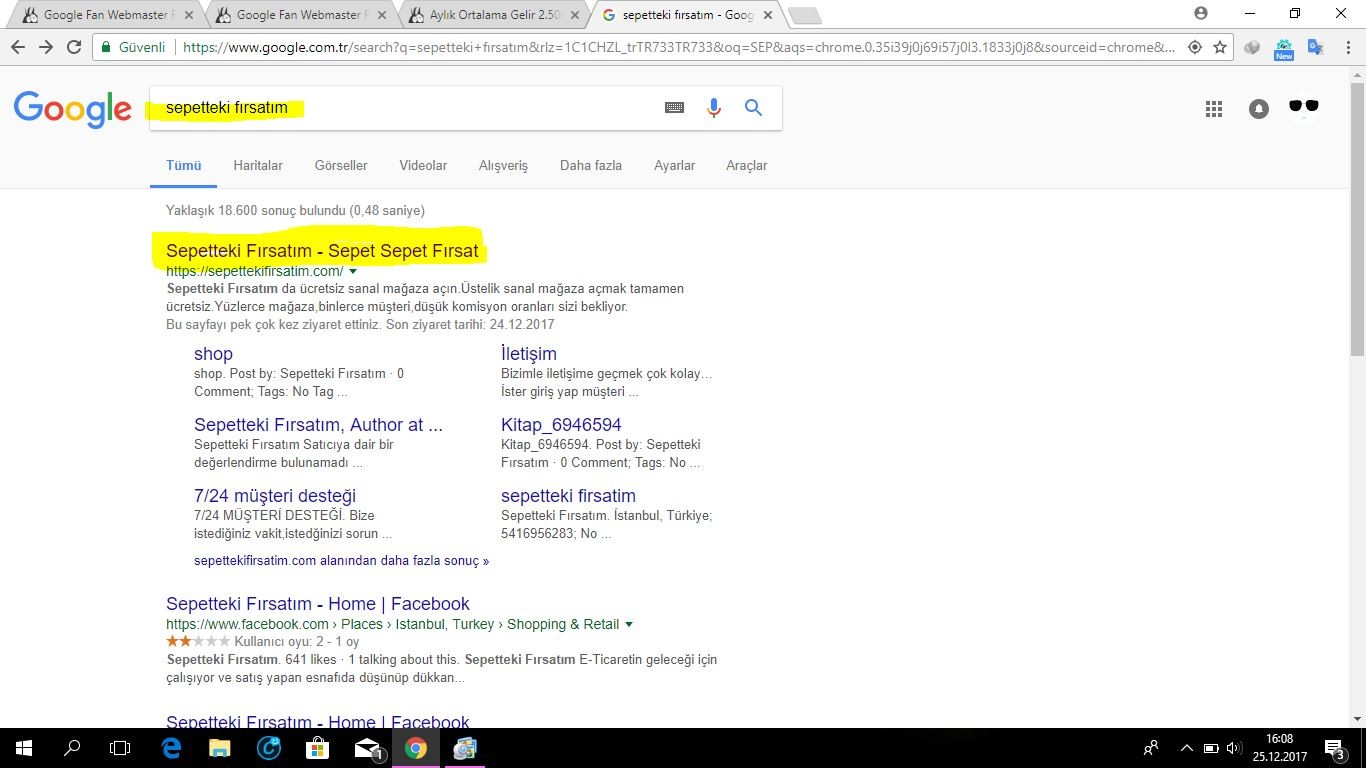
Task: Open Task View on the taskbar
Action: (x=120, y=748)
